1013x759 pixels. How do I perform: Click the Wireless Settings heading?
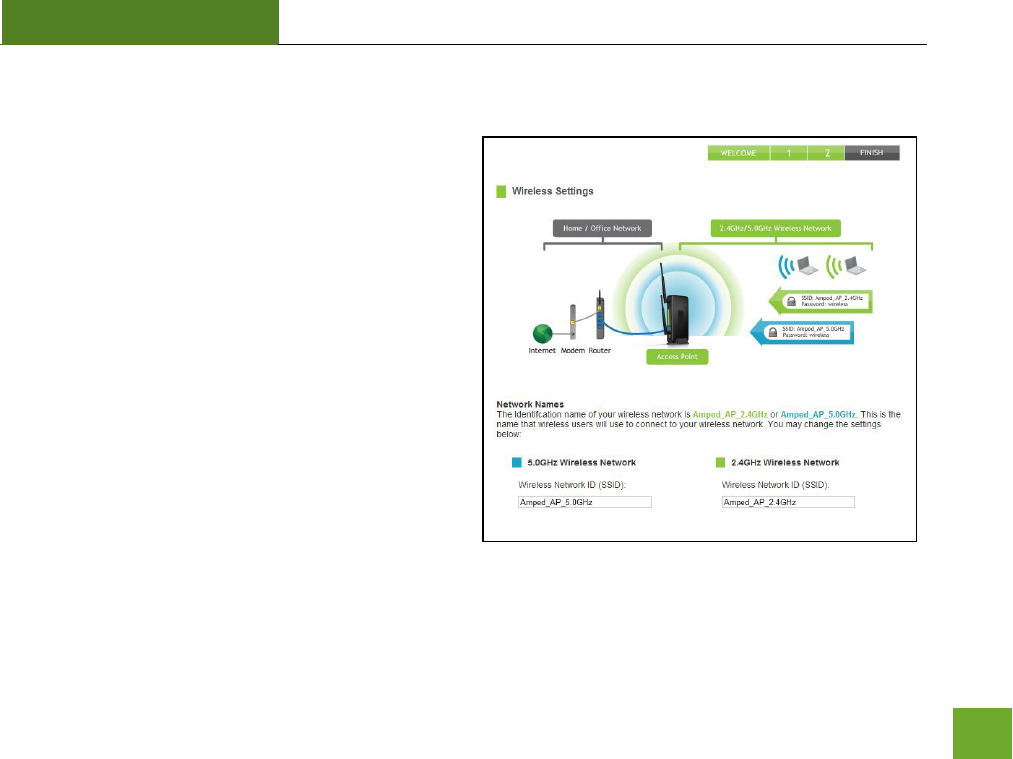click(552, 191)
